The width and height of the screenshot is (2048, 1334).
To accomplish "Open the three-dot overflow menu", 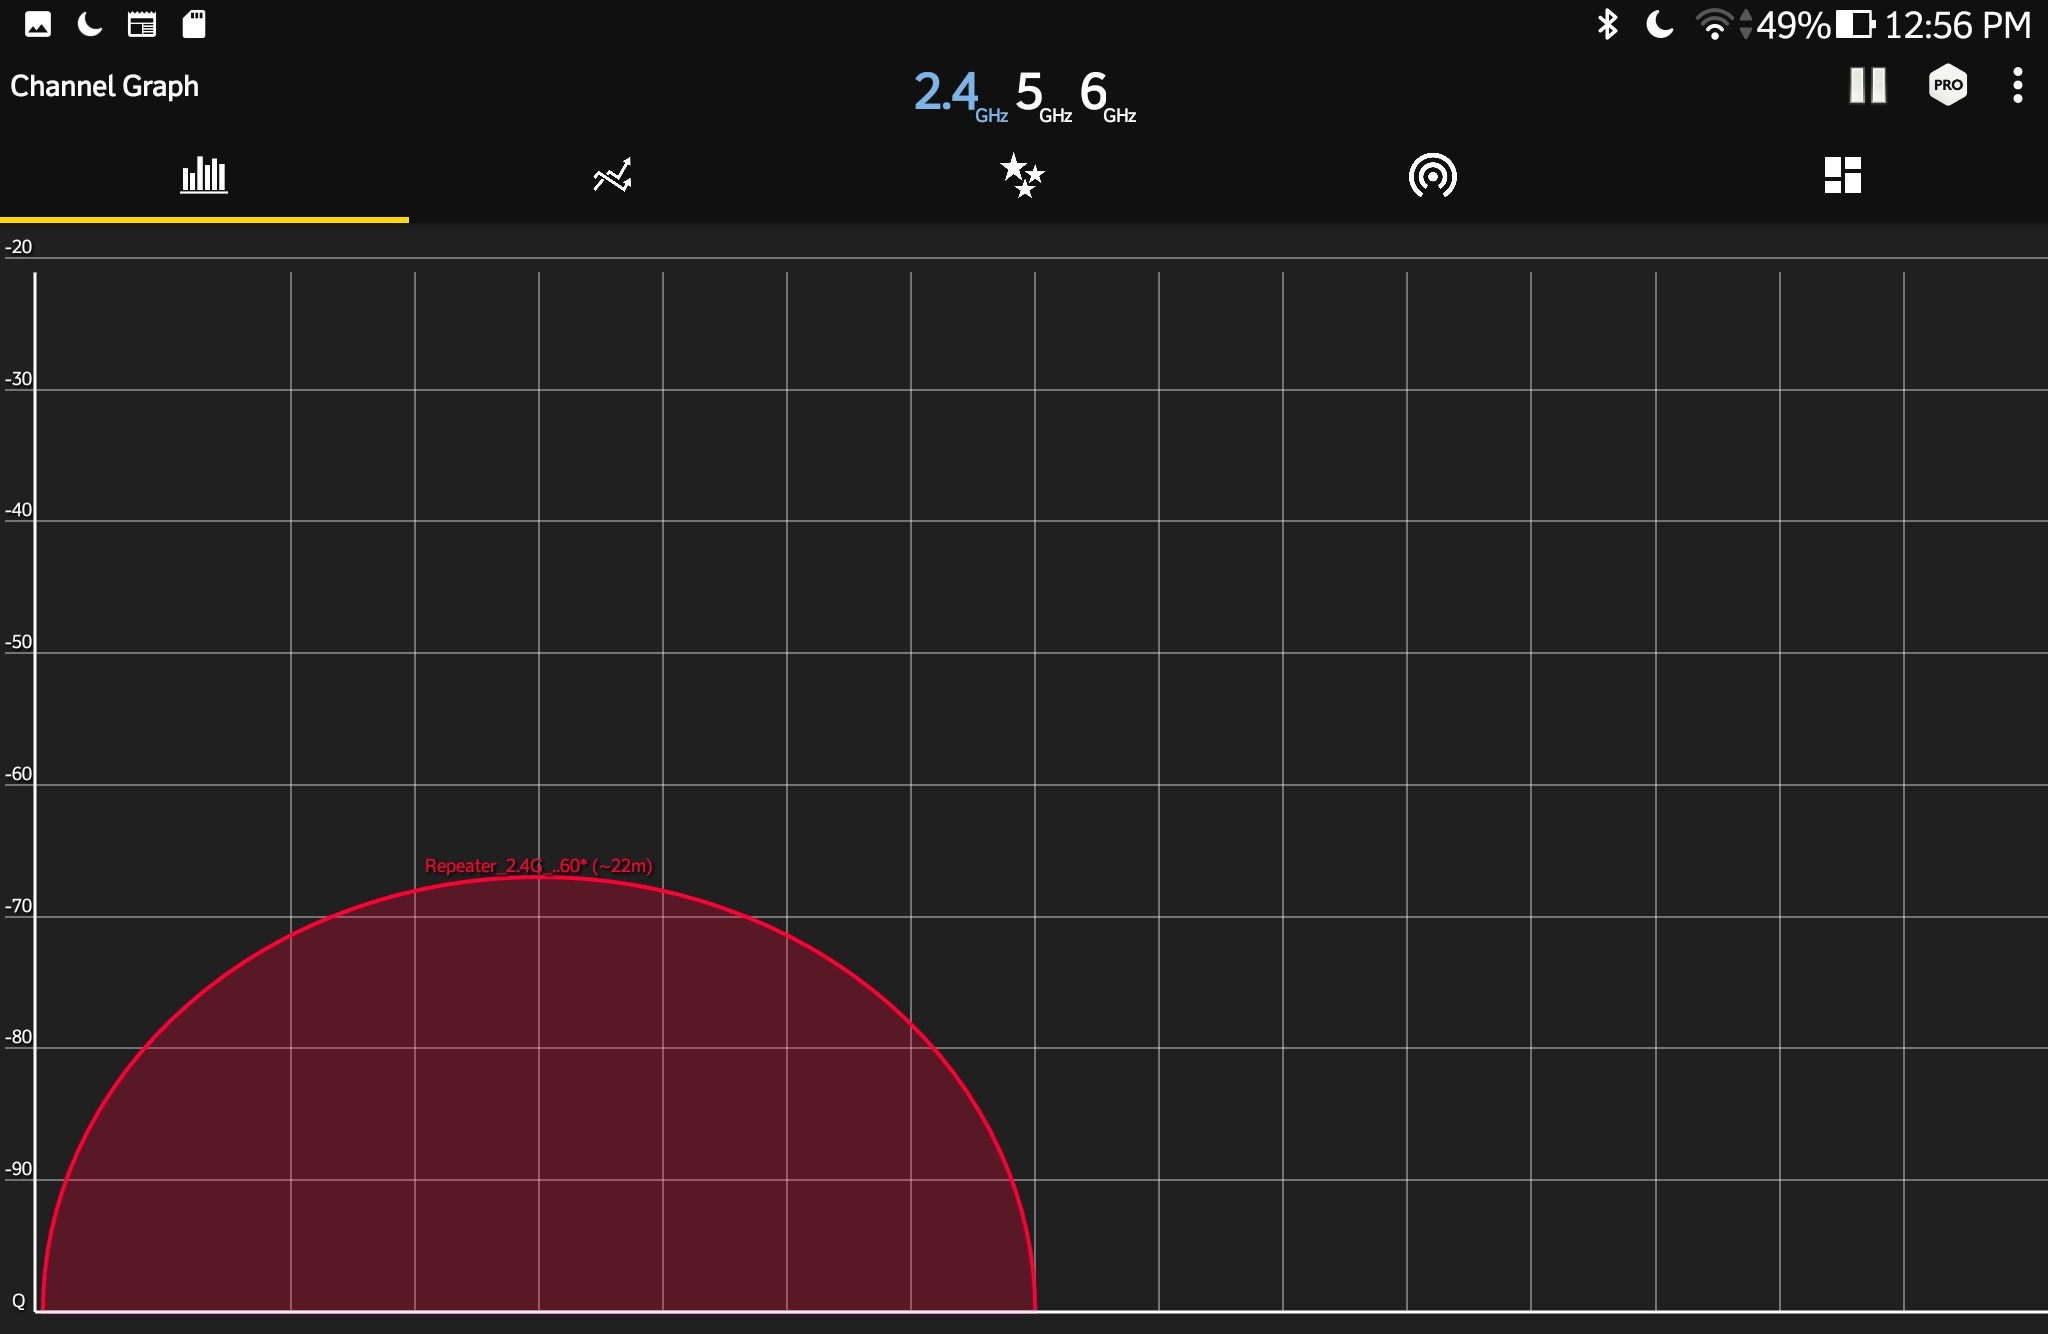I will (x=2018, y=86).
